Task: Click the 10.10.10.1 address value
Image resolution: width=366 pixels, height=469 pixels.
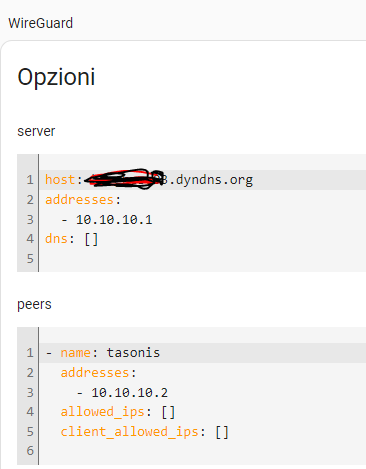Action: click(114, 220)
